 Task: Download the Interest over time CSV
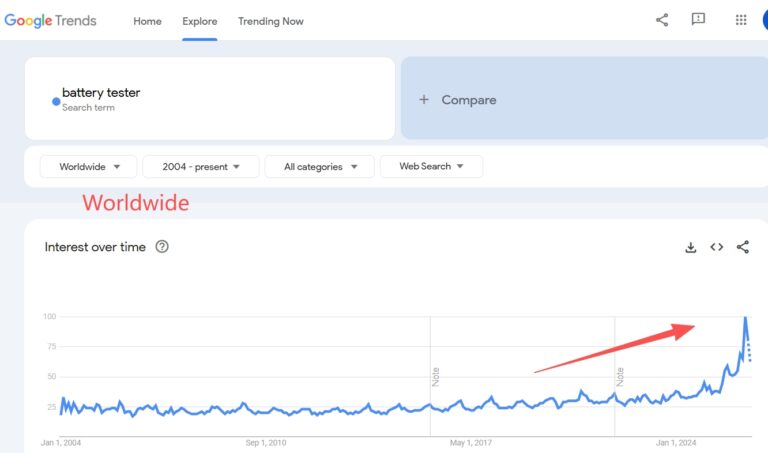coord(691,247)
